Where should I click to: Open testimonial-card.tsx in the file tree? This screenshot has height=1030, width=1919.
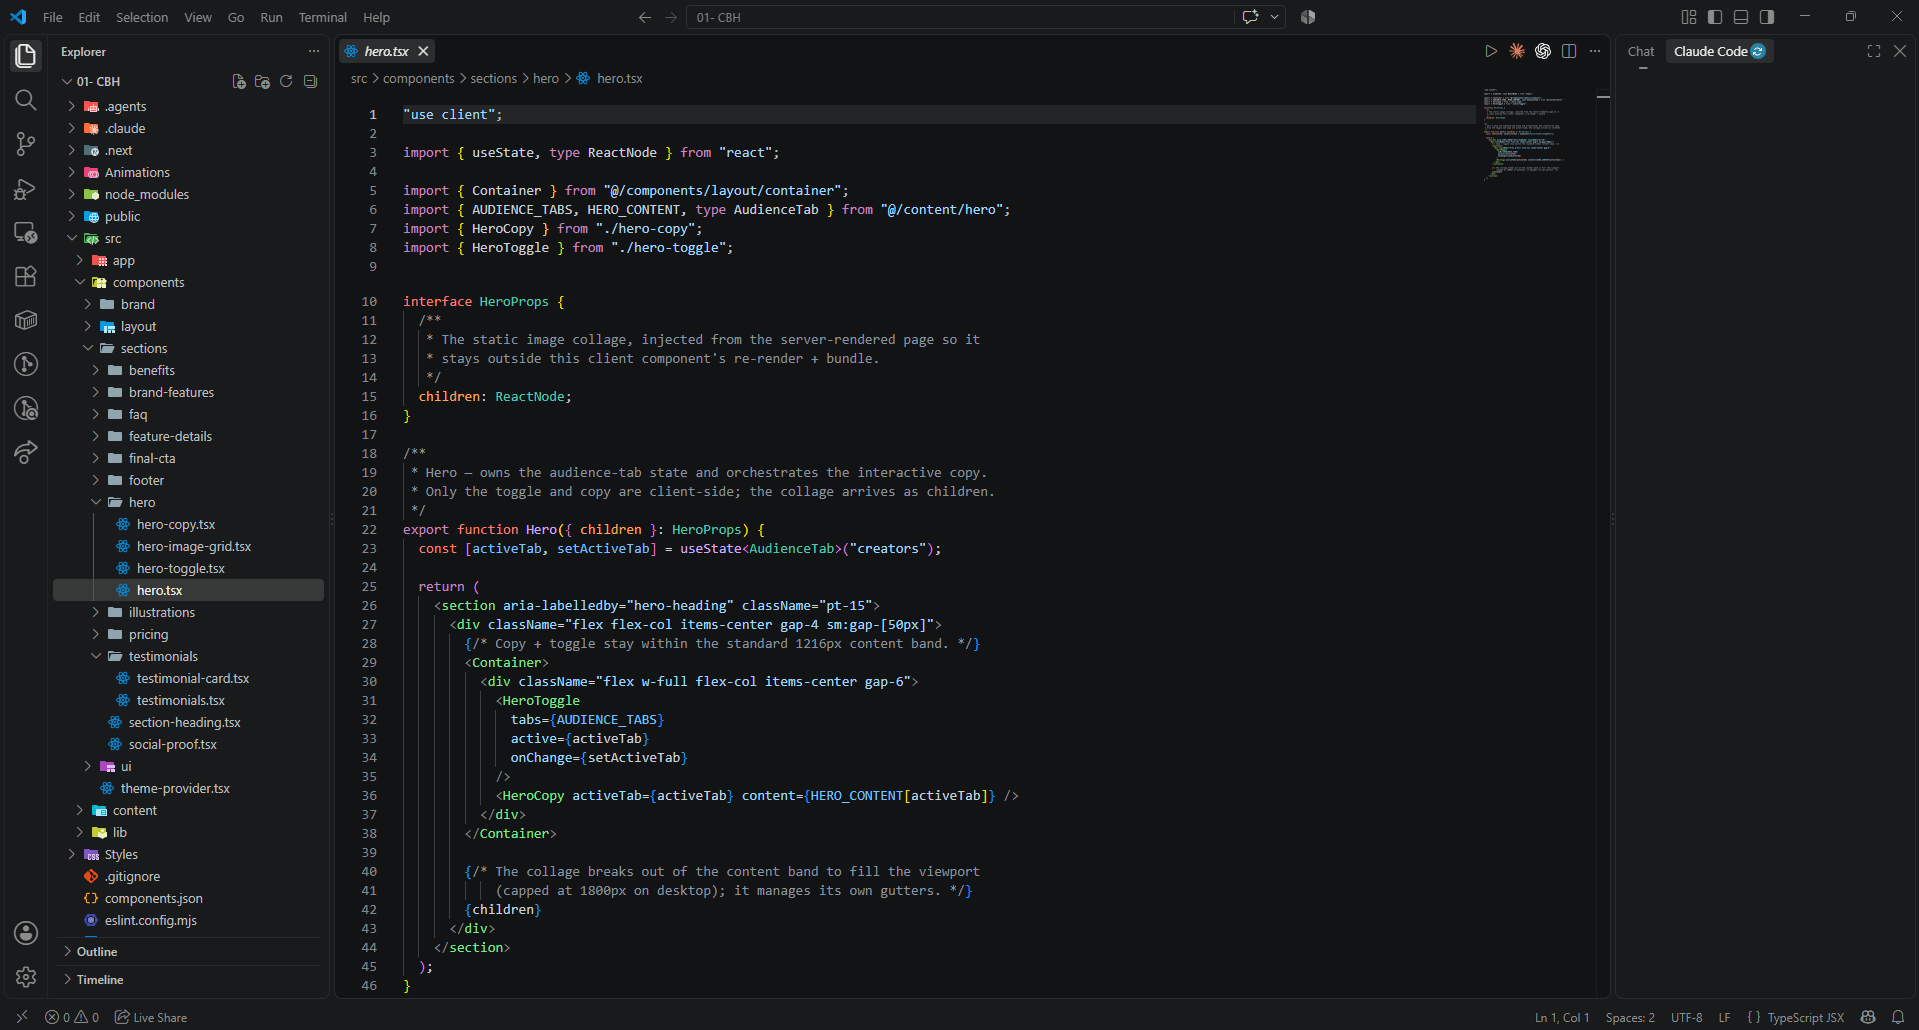[x=193, y=678]
